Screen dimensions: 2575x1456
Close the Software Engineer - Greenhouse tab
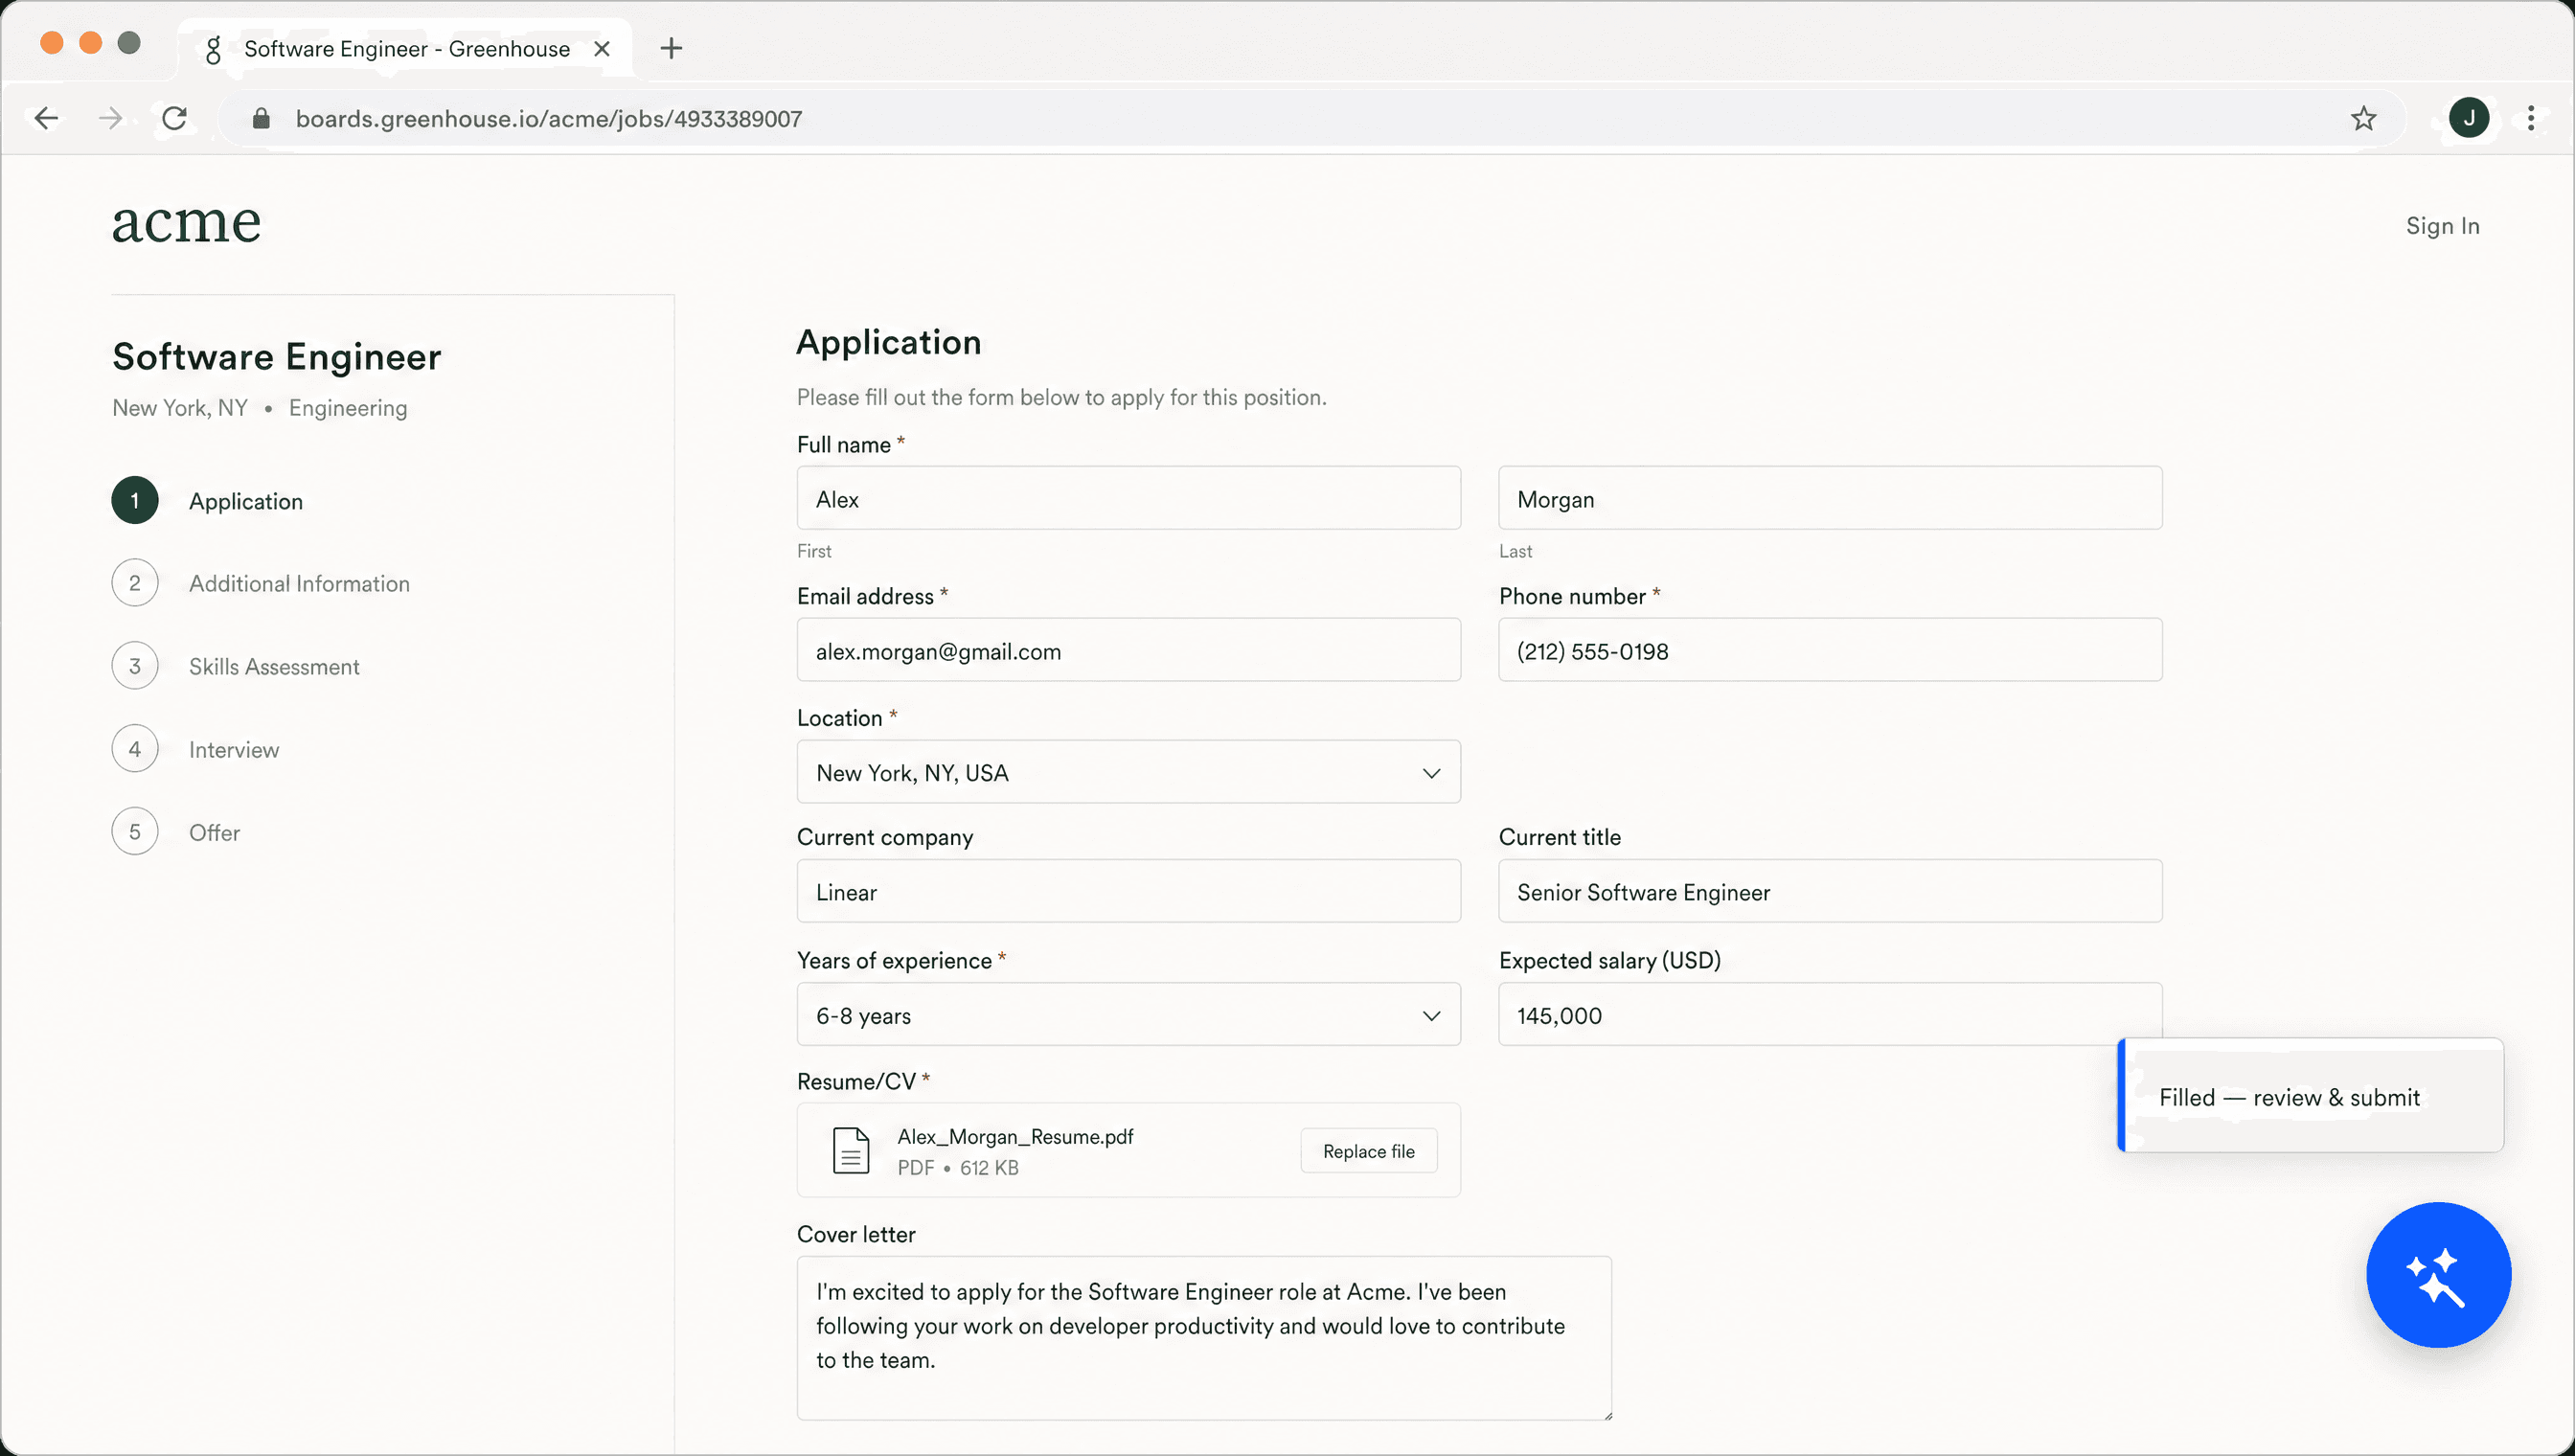[x=602, y=49]
